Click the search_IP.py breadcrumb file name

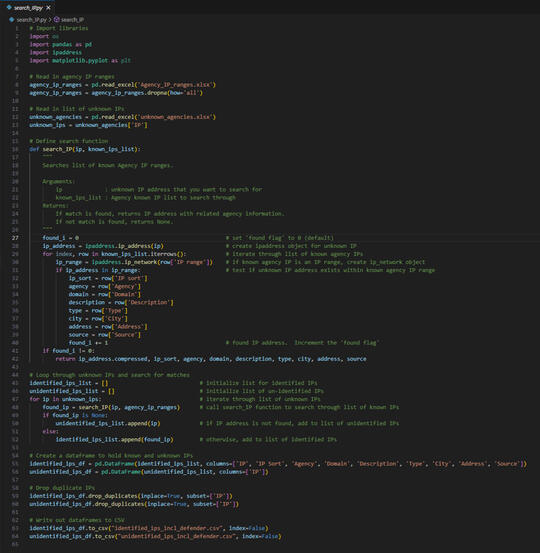tap(31, 20)
